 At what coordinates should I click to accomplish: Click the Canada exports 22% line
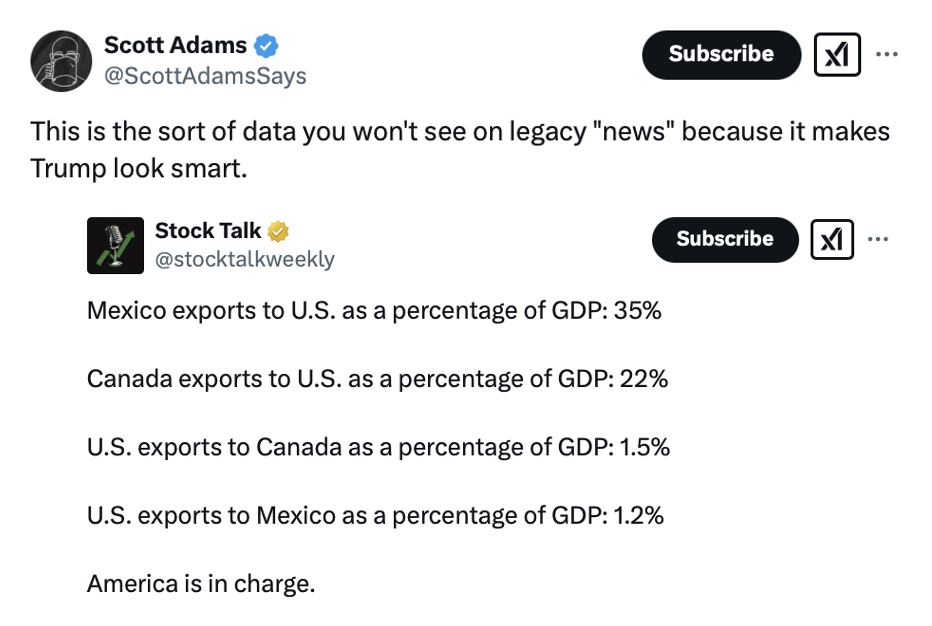click(377, 379)
